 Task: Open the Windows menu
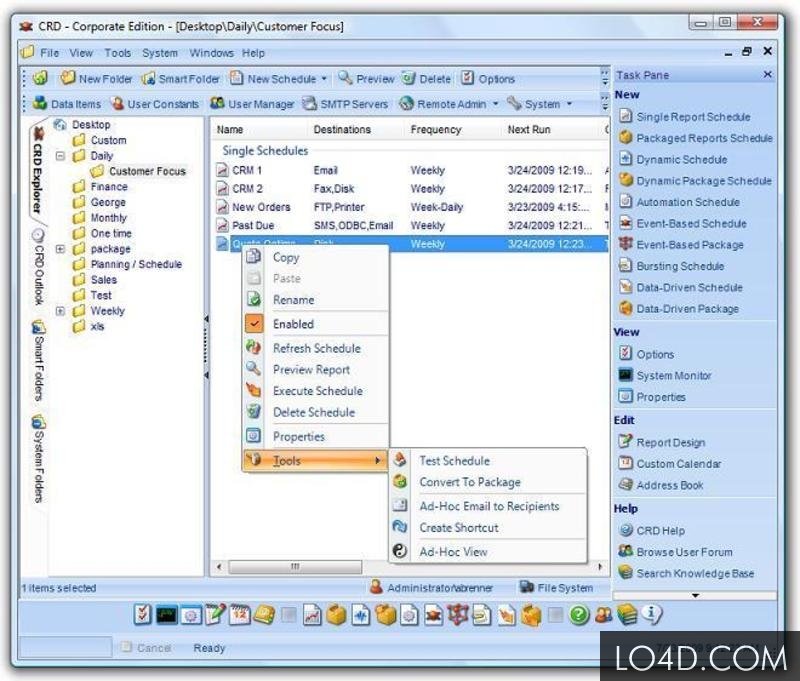[211, 53]
